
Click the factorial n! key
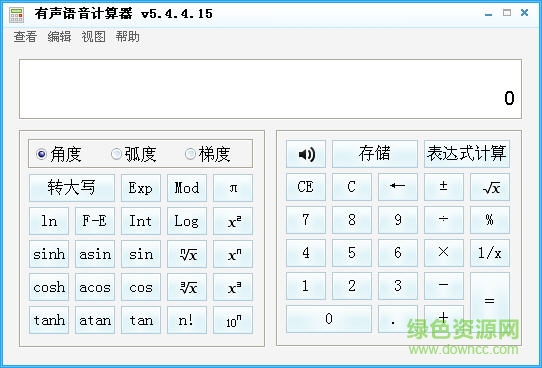[187, 320]
